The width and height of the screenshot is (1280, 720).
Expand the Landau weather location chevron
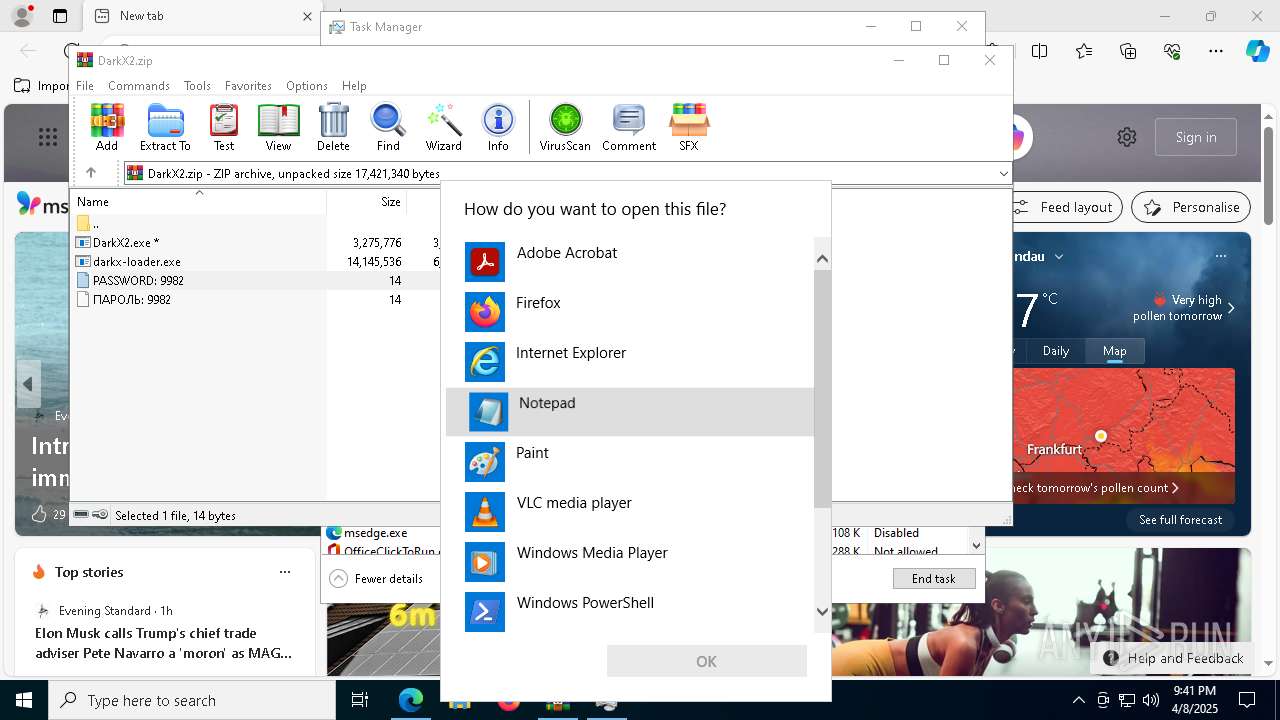pyautogui.click(x=1059, y=256)
